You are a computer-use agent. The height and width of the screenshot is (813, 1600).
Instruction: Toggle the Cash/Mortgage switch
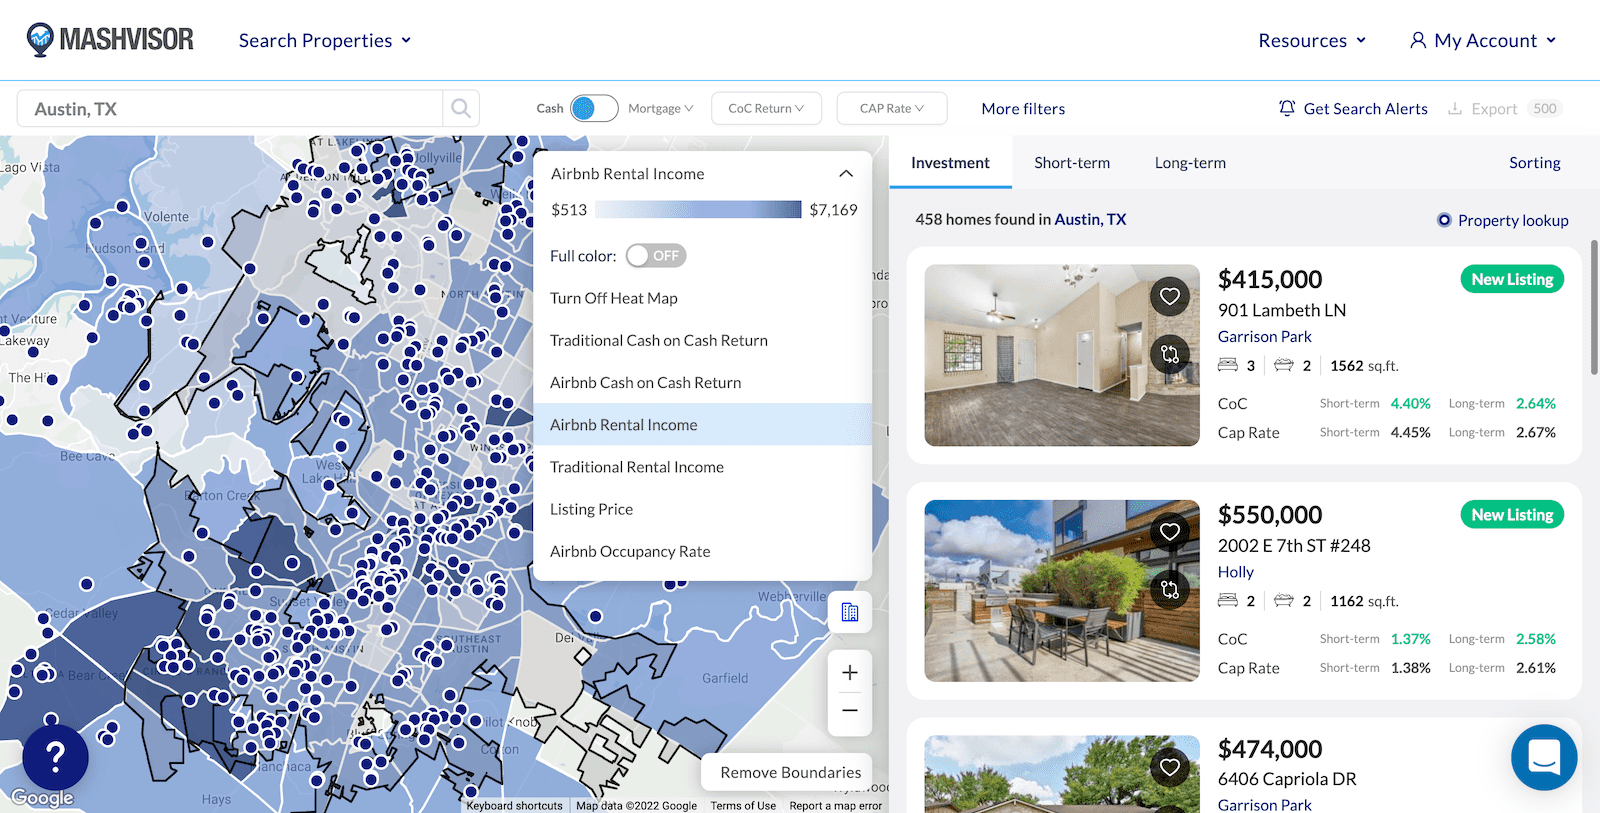click(594, 108)
